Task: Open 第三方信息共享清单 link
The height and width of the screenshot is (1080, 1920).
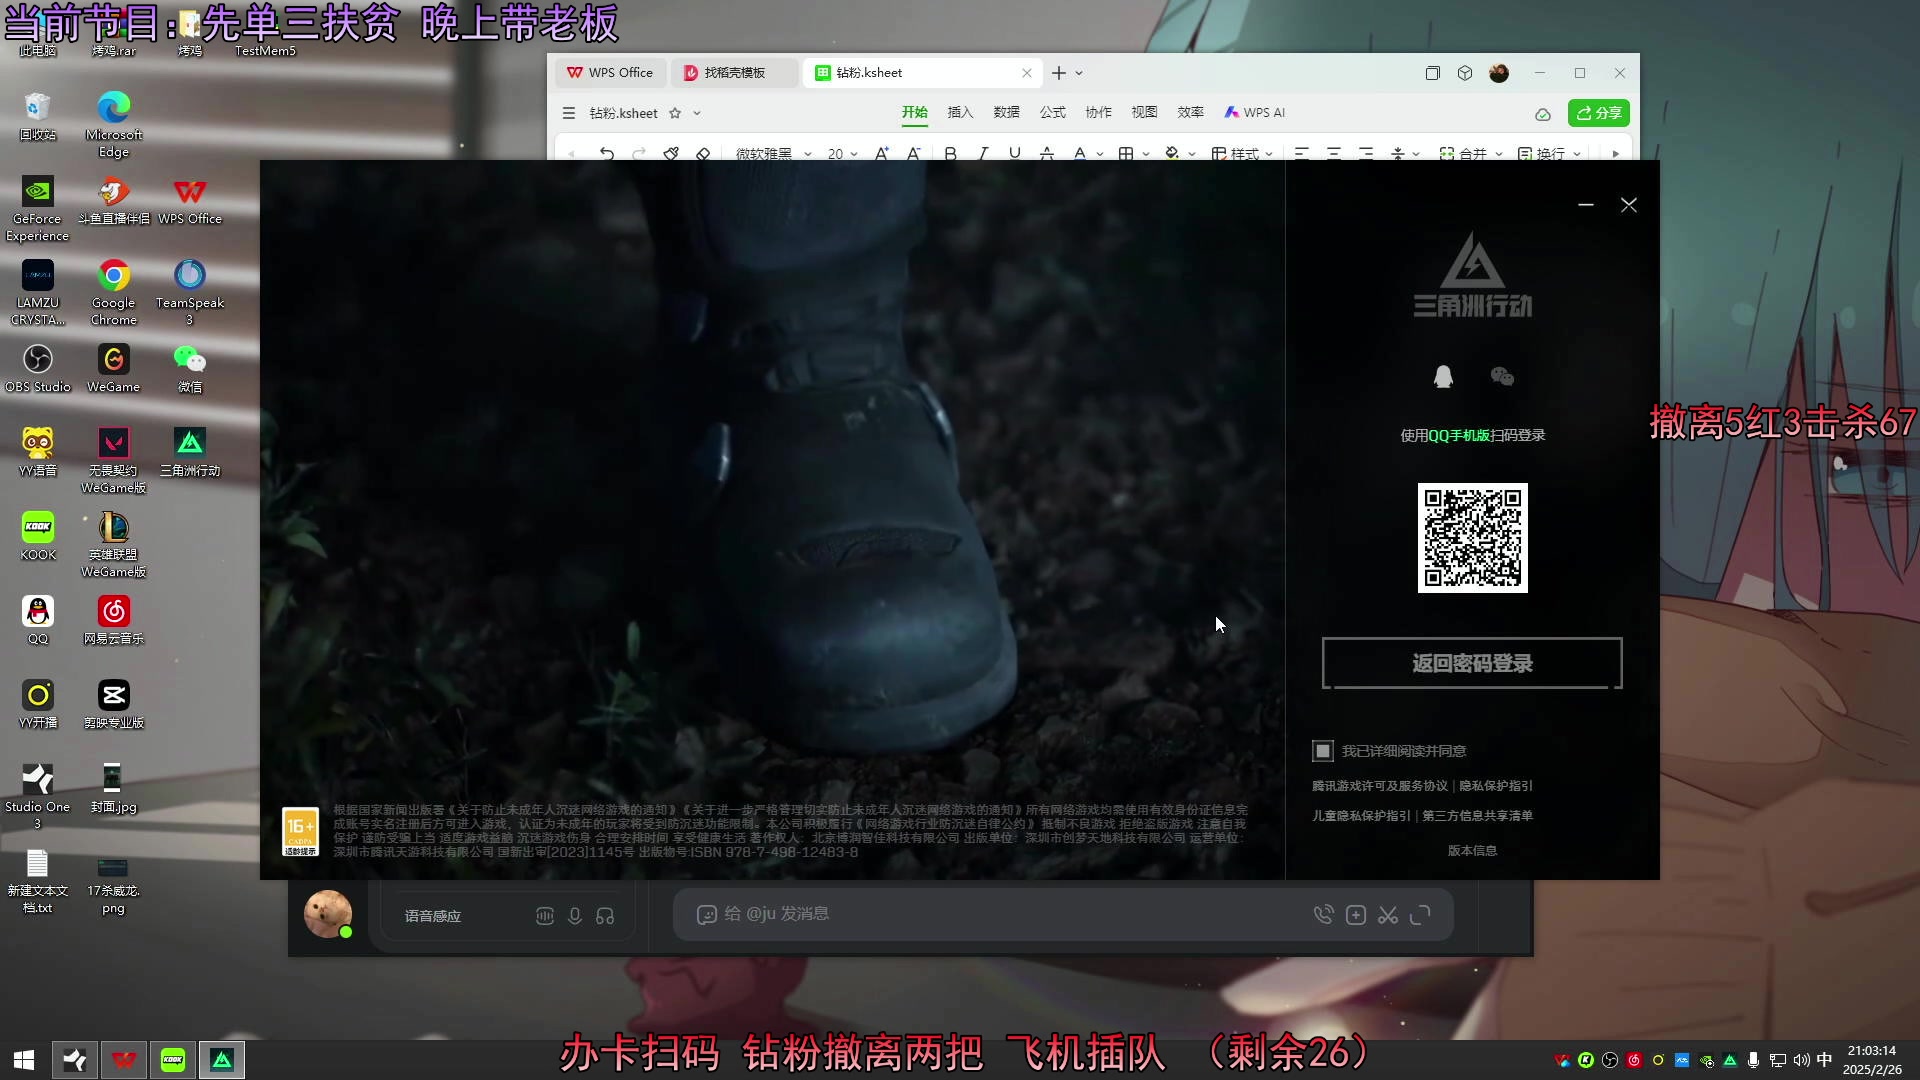Action: click(x=1478, y=816)
